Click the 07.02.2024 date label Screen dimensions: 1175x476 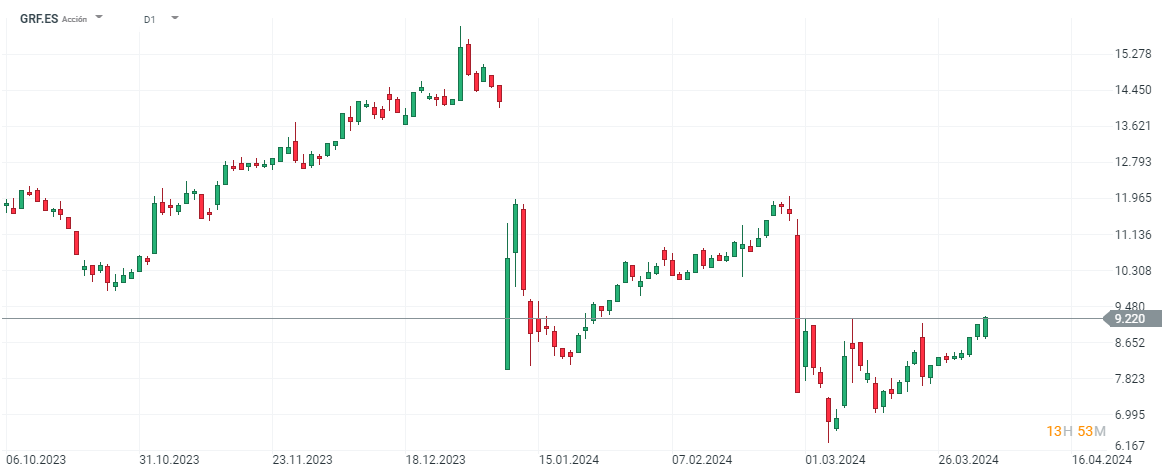tap(702, 460)
